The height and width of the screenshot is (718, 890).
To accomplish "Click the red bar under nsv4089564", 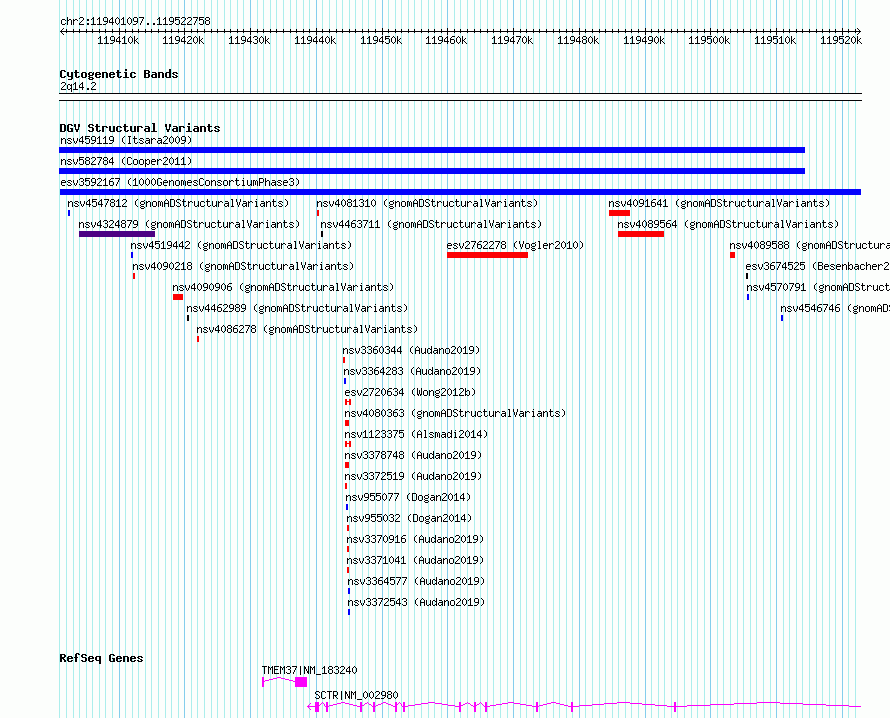I will tap(641, 234).
